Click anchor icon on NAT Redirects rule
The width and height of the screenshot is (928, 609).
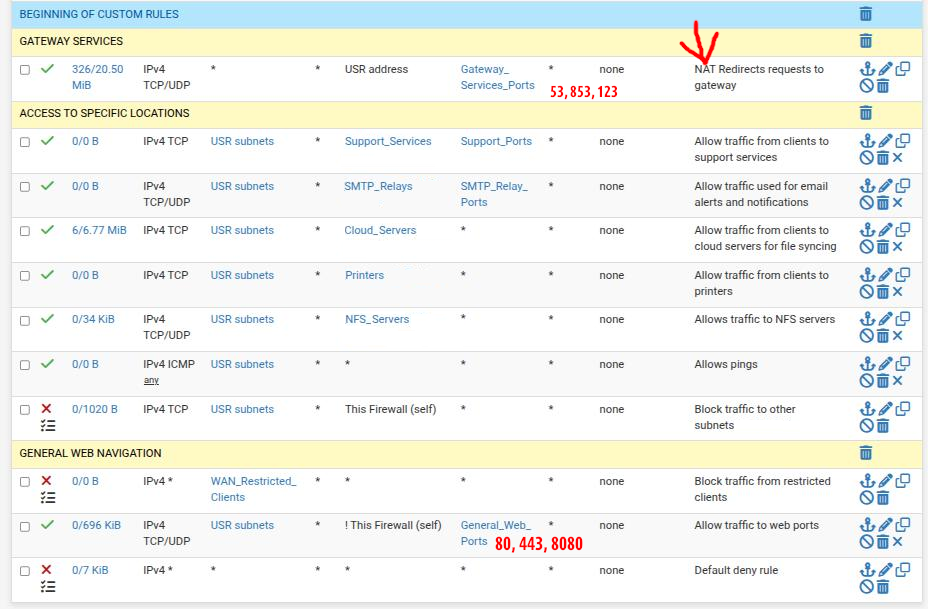(x=867, y=70)
